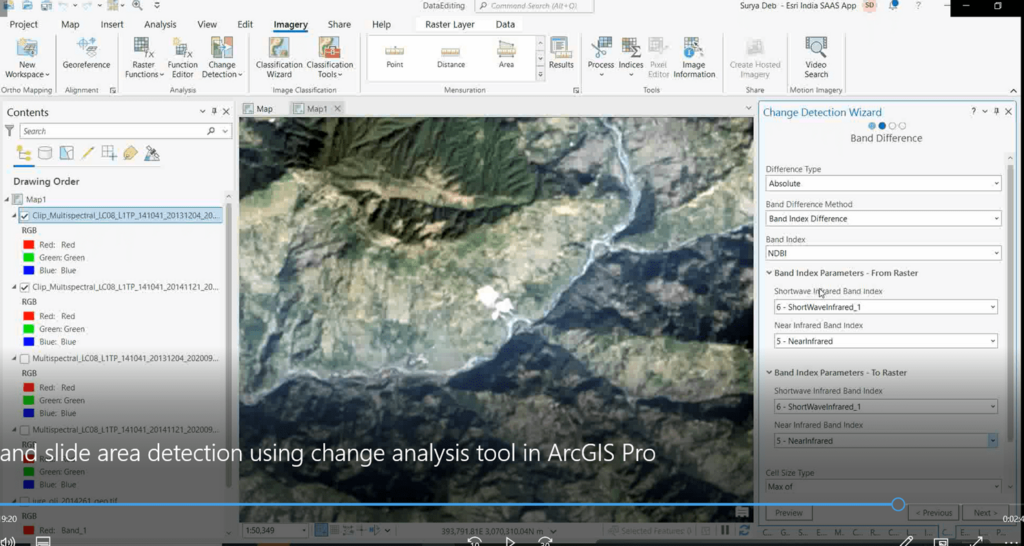This screenshot has width=1024, height=546.
Task: Open the Change Detection tool
Action: coord(222,59)
